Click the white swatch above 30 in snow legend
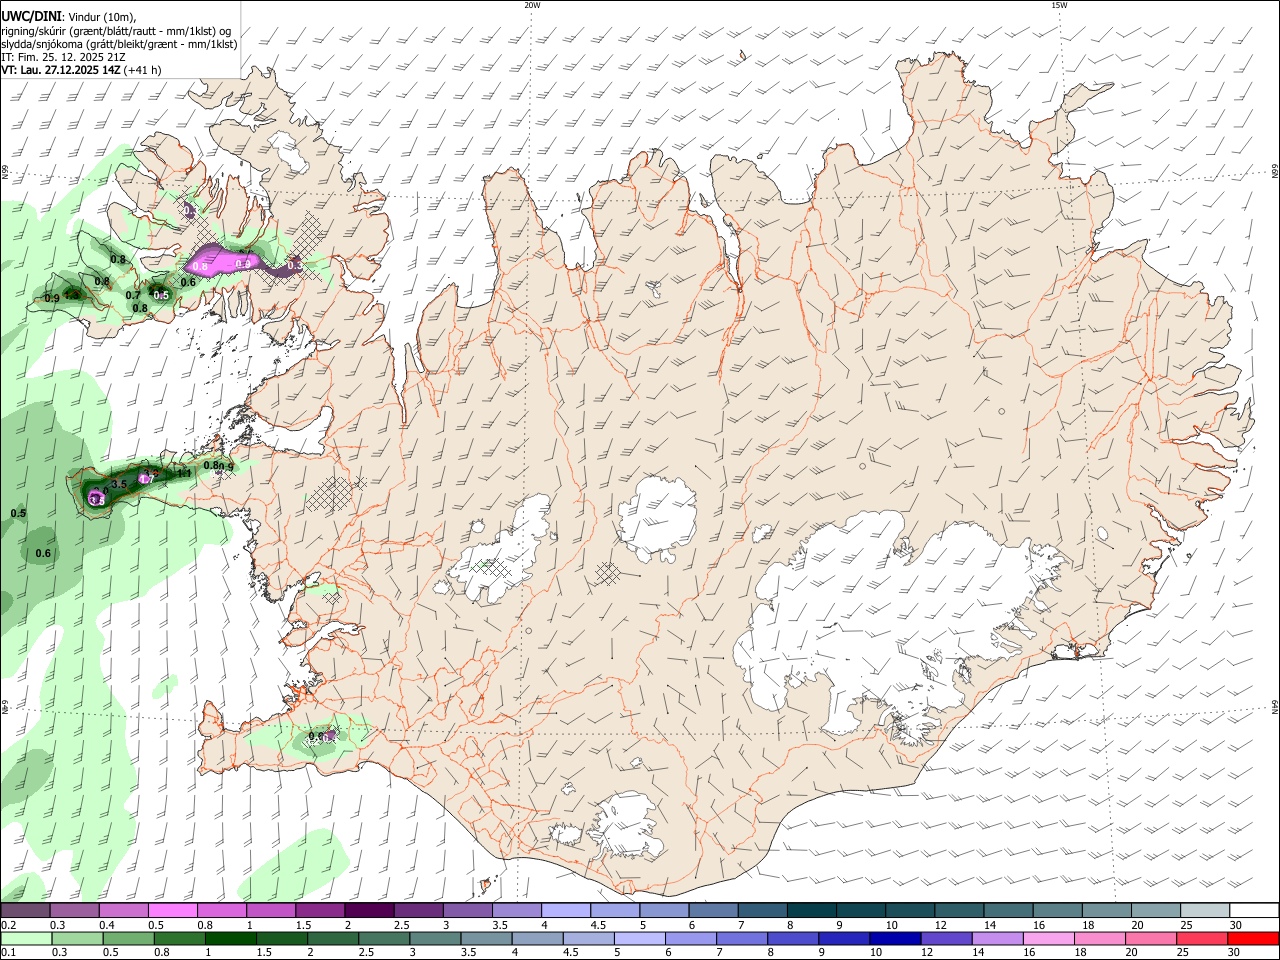This screenshot has height=960, width=1280. (x=1254, y=911)
